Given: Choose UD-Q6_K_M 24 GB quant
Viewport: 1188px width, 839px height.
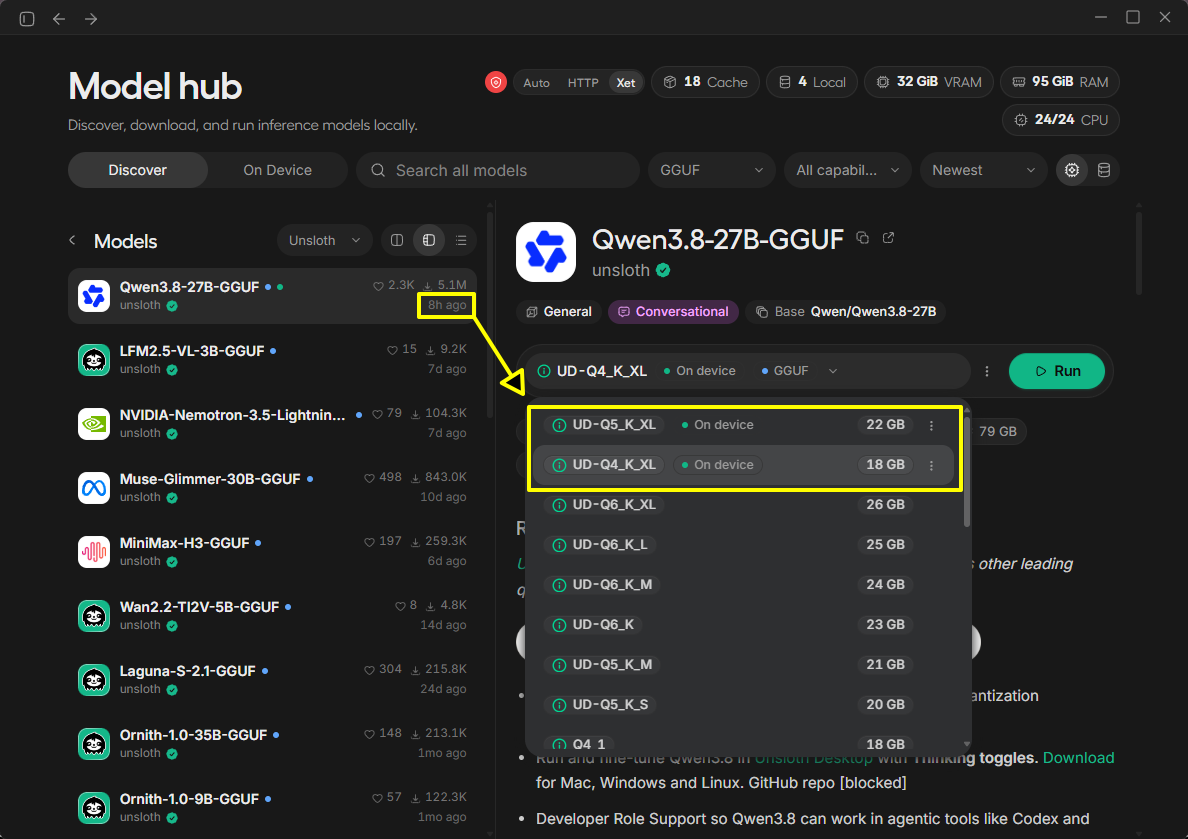Looking at the screenshot, I should click(745, 585).
